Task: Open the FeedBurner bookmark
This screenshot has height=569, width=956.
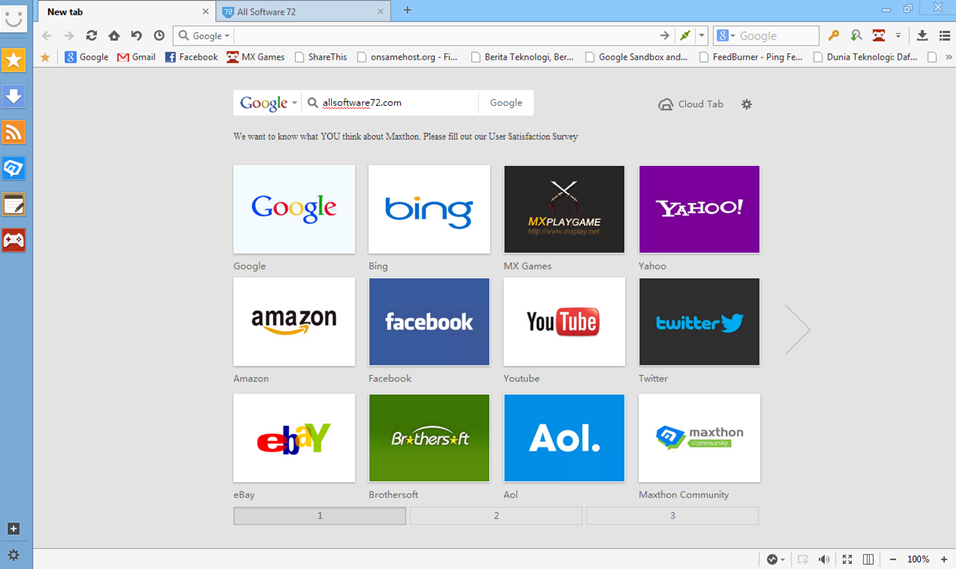Action: pos(751,57)
